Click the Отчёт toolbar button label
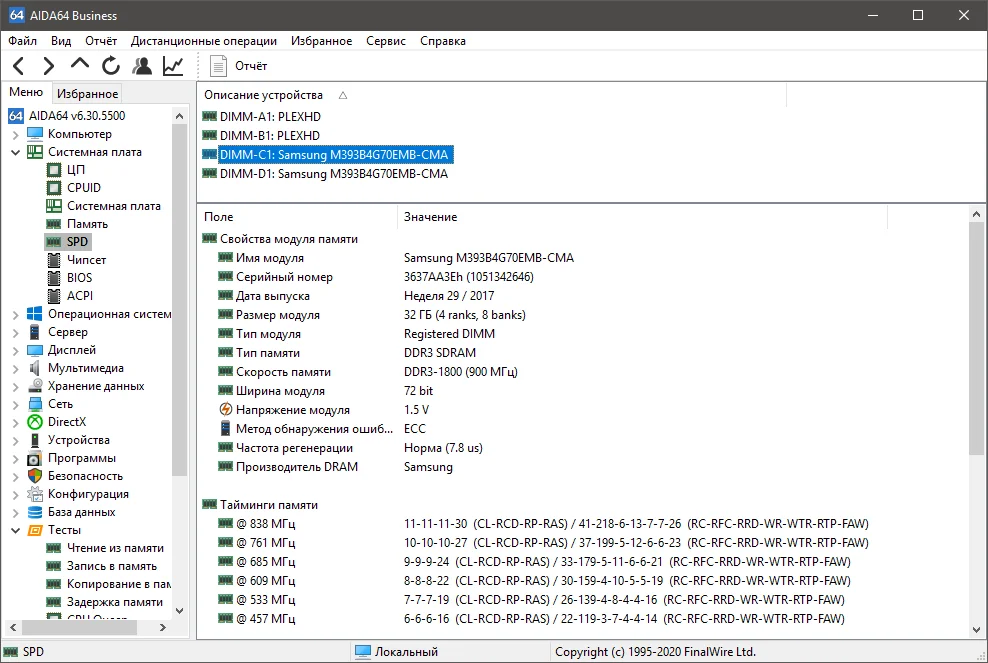 (251, 66)
